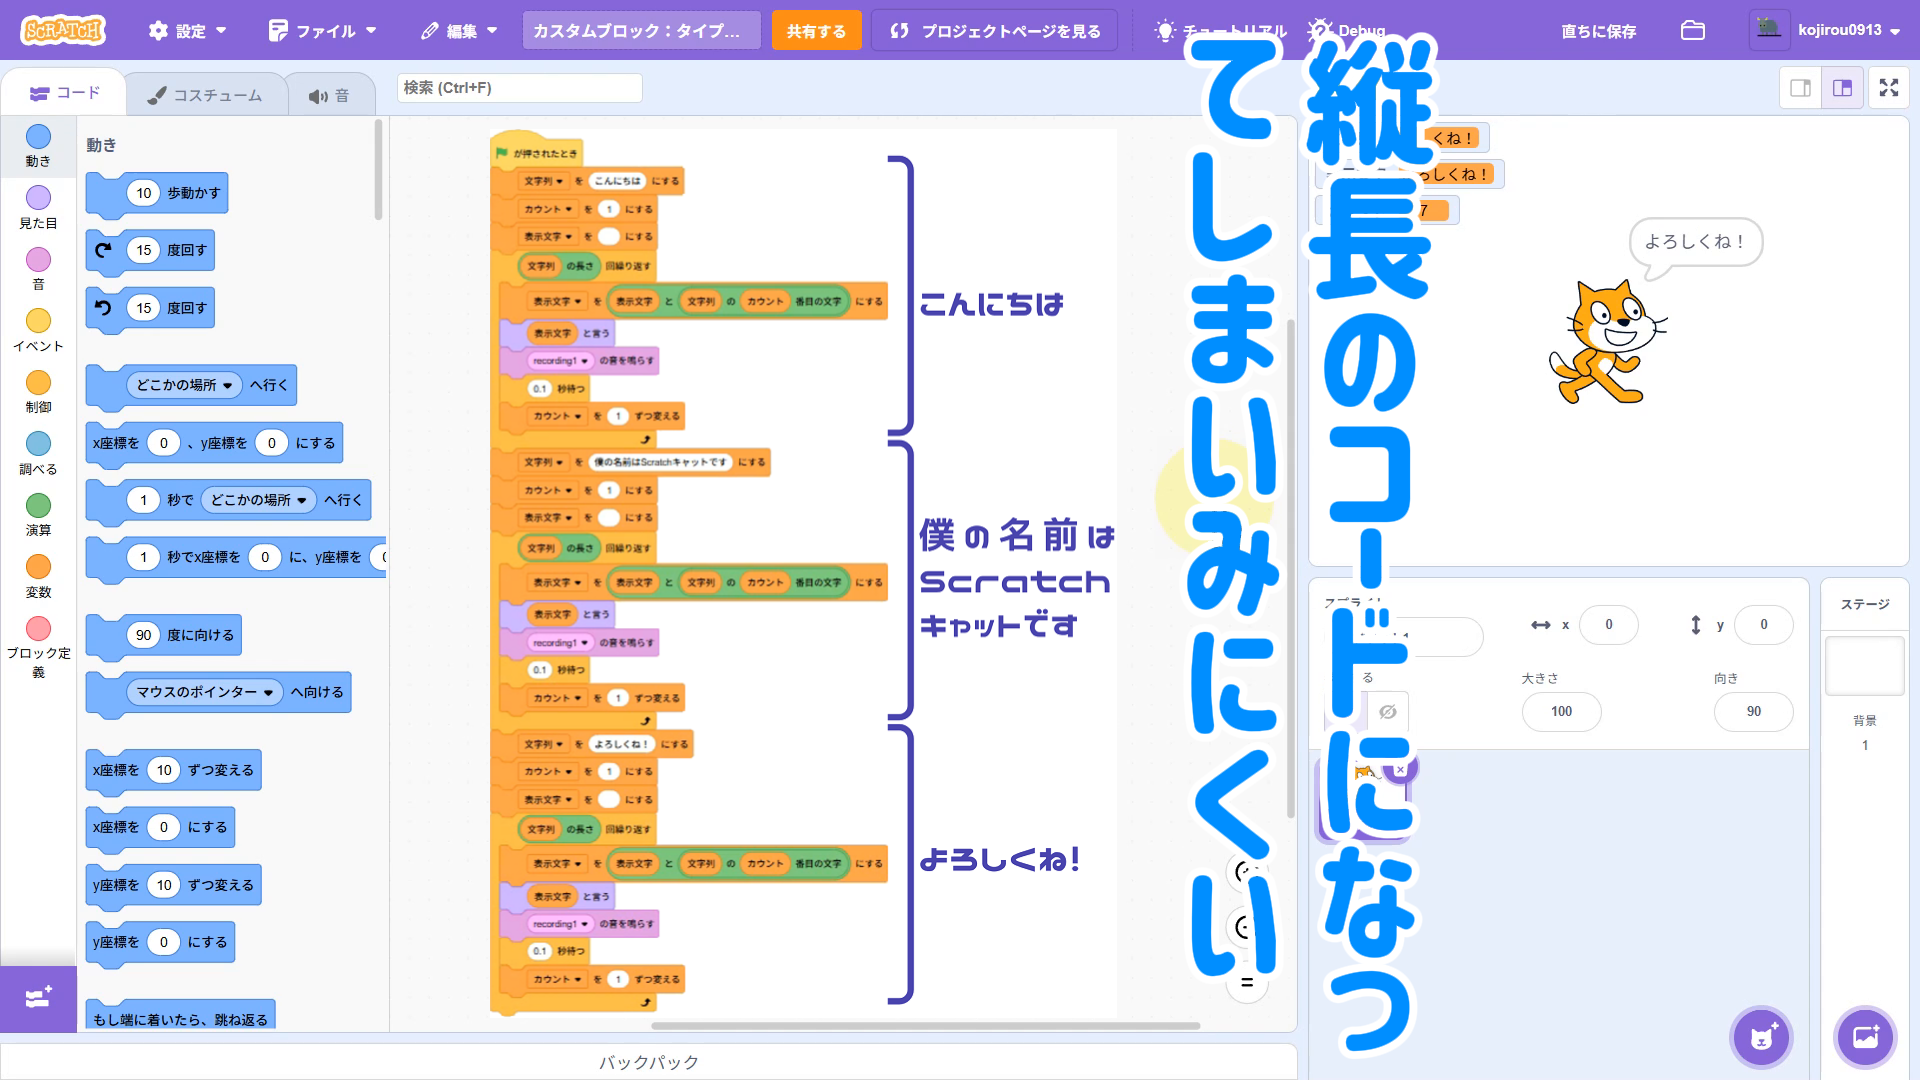Enter fullscreen stage mode
The image size is (1920, 1080).
tap(1888, 88)
